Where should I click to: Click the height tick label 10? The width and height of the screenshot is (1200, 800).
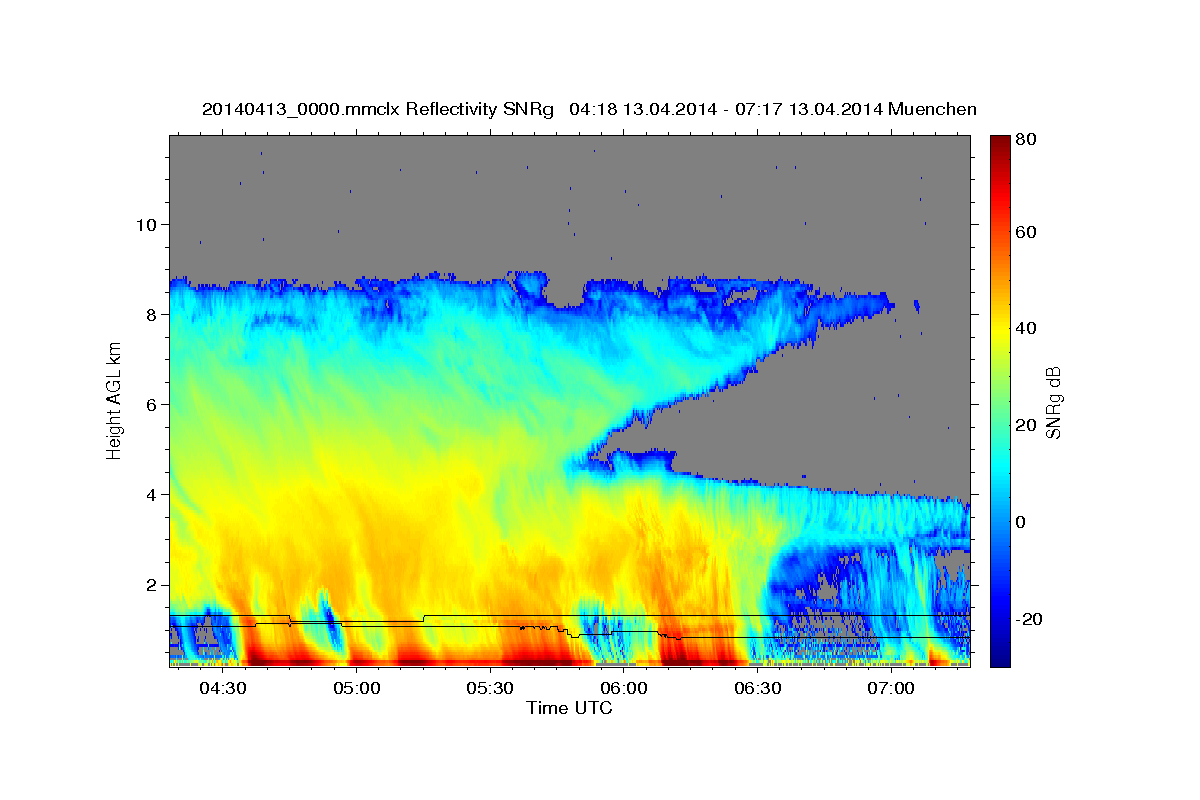148,224
